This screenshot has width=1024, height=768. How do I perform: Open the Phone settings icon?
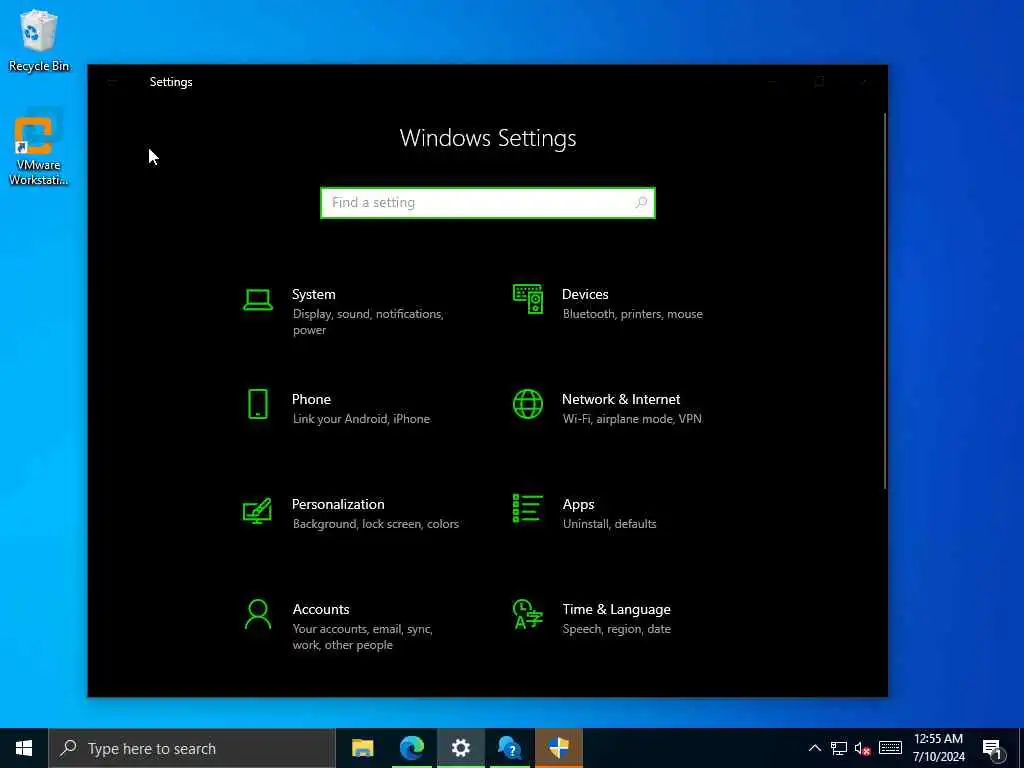coord(258,404)
